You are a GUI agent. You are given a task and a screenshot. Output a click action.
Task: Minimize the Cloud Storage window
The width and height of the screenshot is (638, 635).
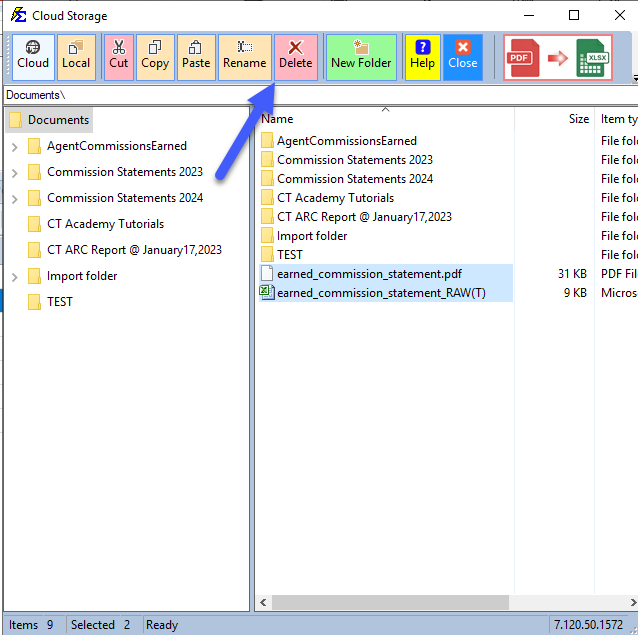click(x=529, y=15)
